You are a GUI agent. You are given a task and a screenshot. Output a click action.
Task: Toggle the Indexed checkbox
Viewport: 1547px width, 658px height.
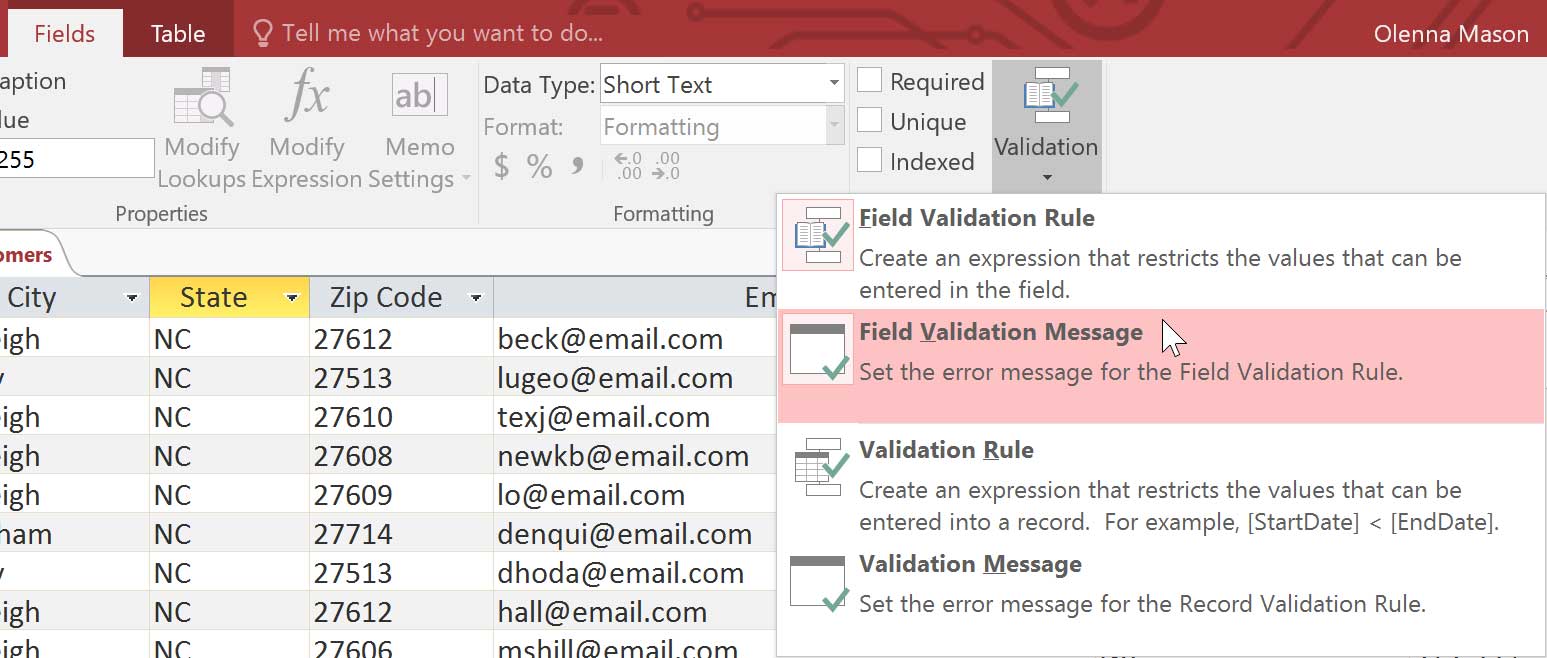pyautogui.click(x=869, y=161)
